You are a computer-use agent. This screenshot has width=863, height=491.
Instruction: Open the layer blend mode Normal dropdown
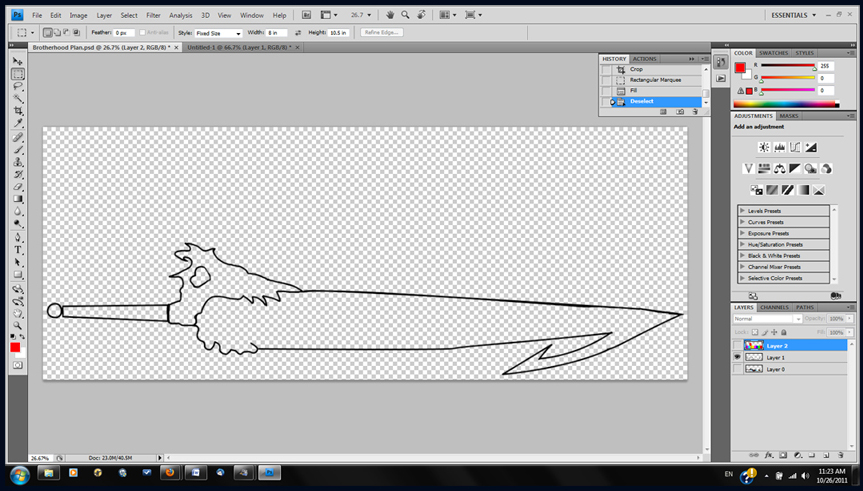(x=767, y=319)
